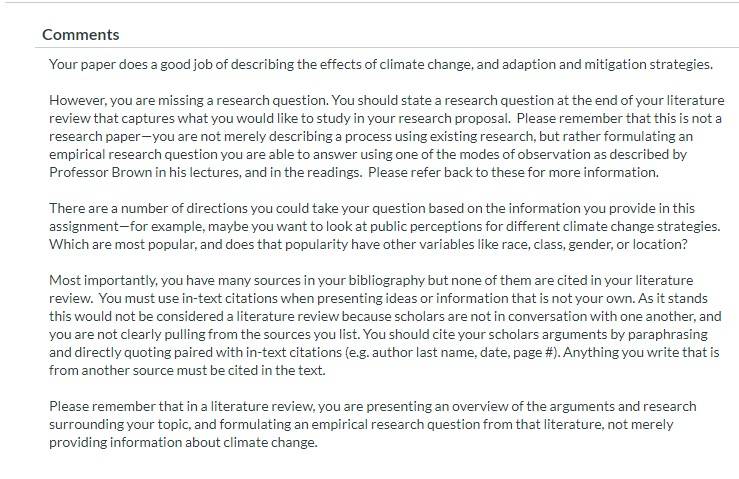Click the horizontal divider line under Comments
The height and width of the screenshot is (479, 739).
(386, 48)
